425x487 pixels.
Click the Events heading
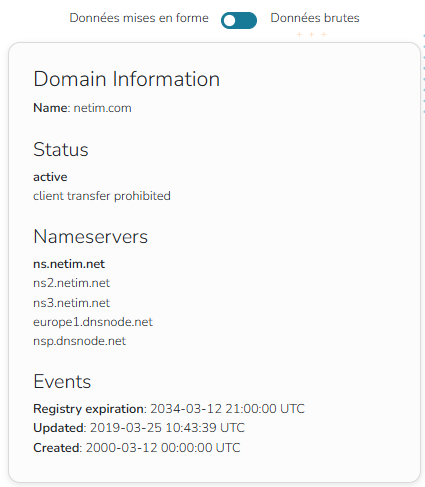coord(62,381)
